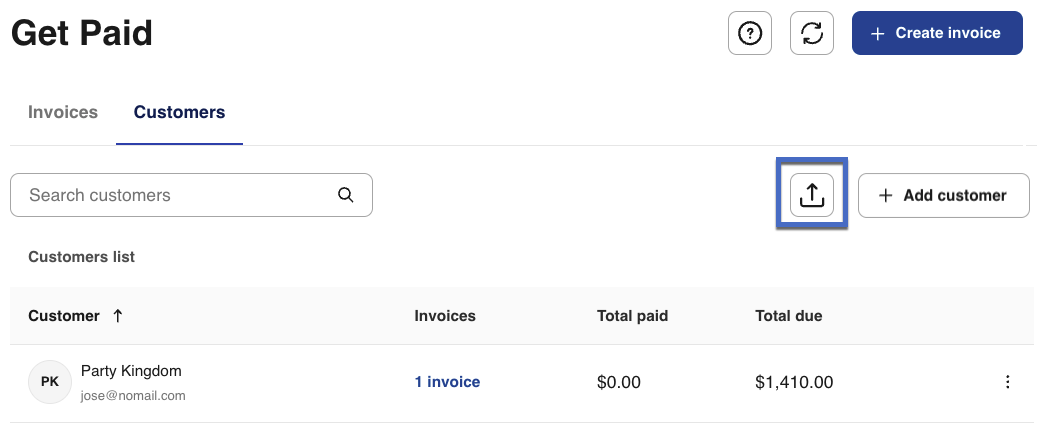The height and width of the screenshot is (439, 1040).
Task: Click the Invoices column header
Action: pyautogui.click(x=445, y=316)
